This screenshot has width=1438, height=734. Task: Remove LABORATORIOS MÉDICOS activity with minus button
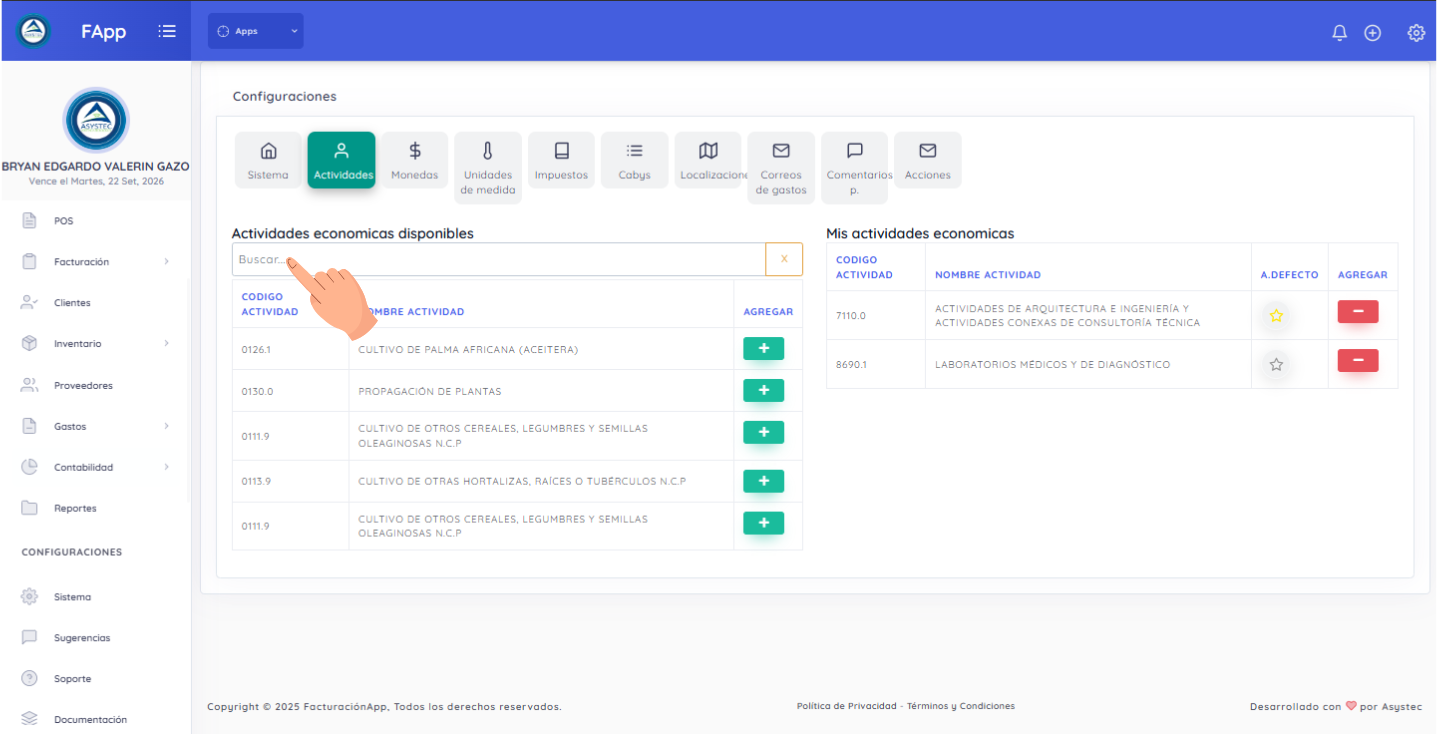(x=1357, y=361)
